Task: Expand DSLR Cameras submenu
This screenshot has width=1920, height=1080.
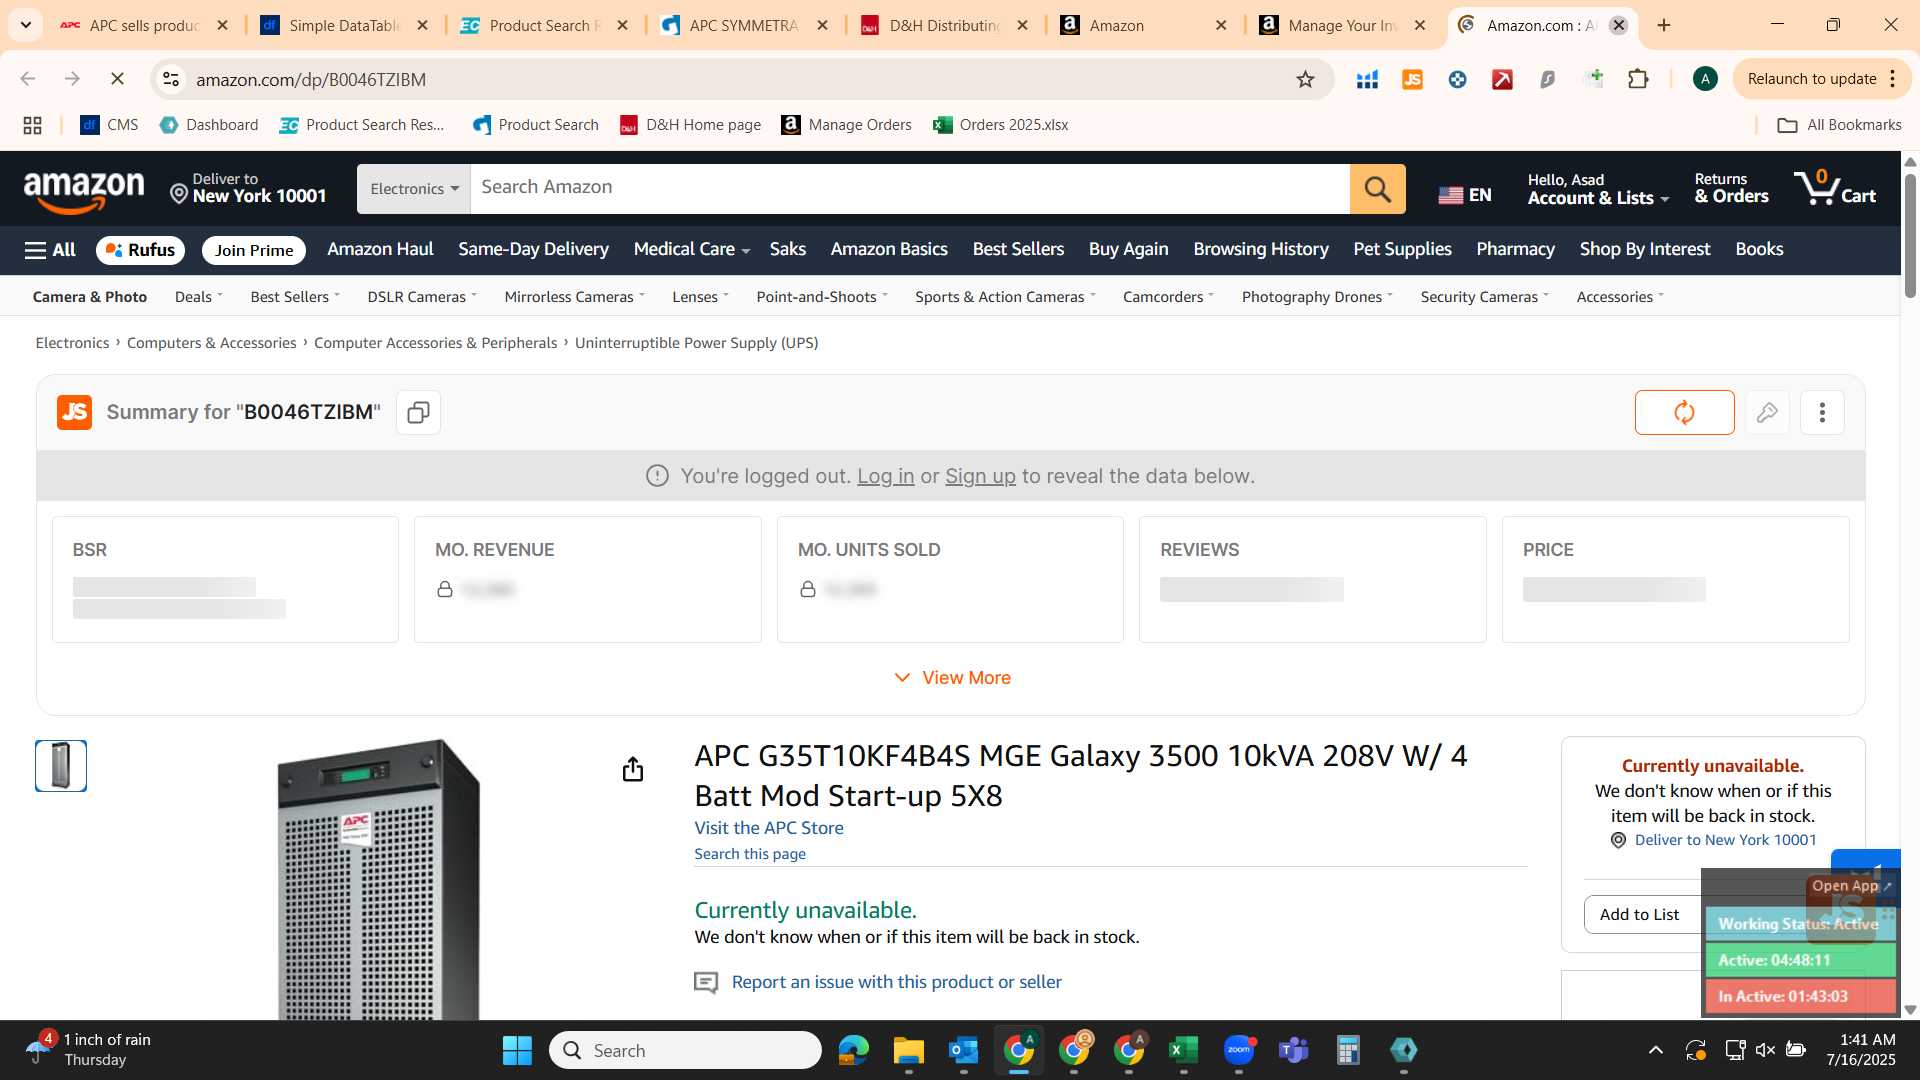Action: click(422, 297)
